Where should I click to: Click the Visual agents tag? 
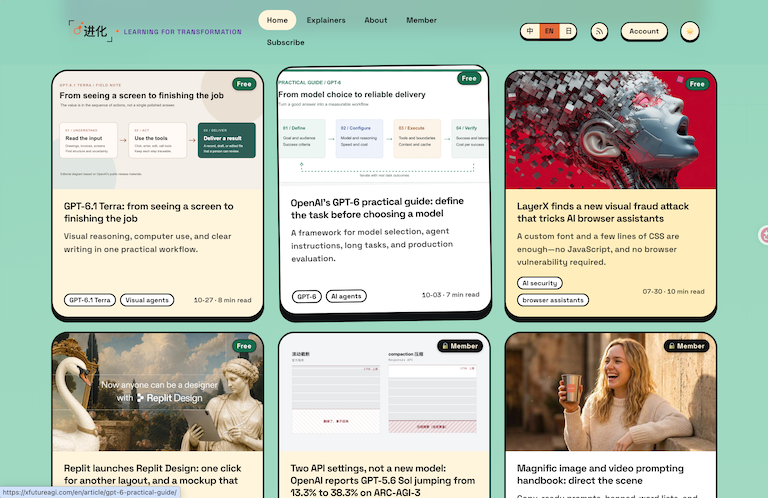coord(147,300)
